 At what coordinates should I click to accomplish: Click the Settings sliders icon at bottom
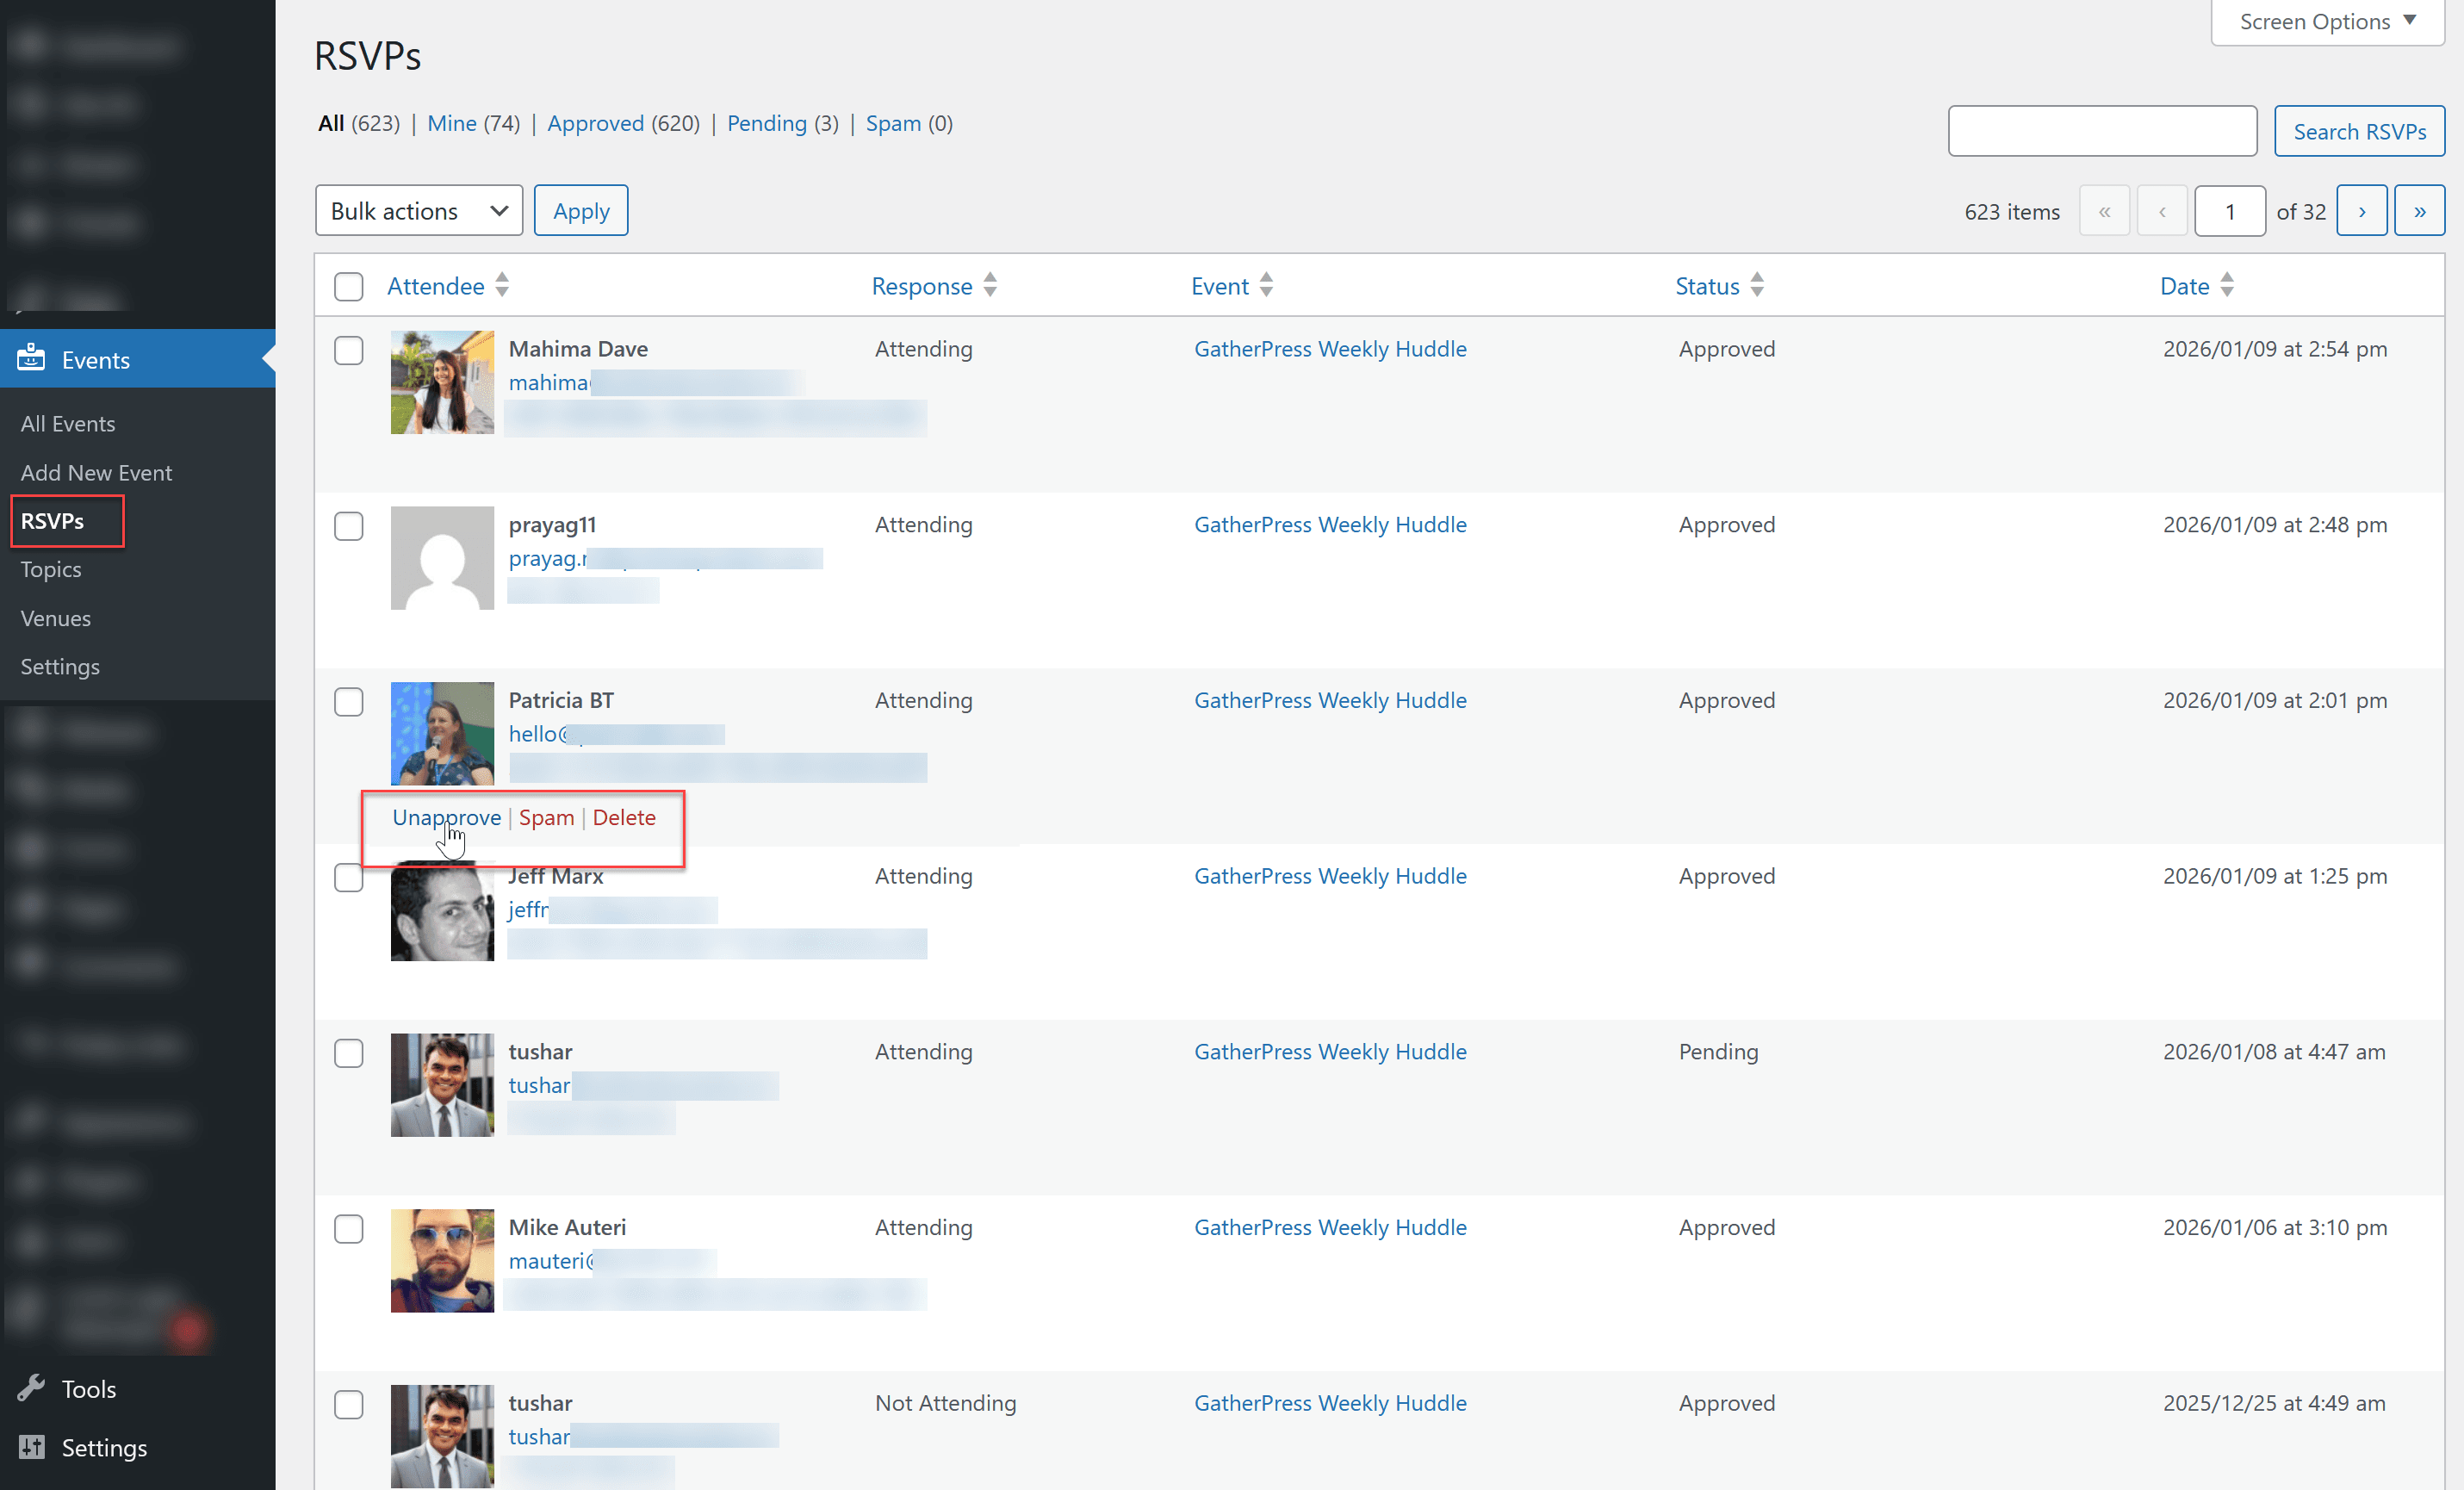point(32,1446)
